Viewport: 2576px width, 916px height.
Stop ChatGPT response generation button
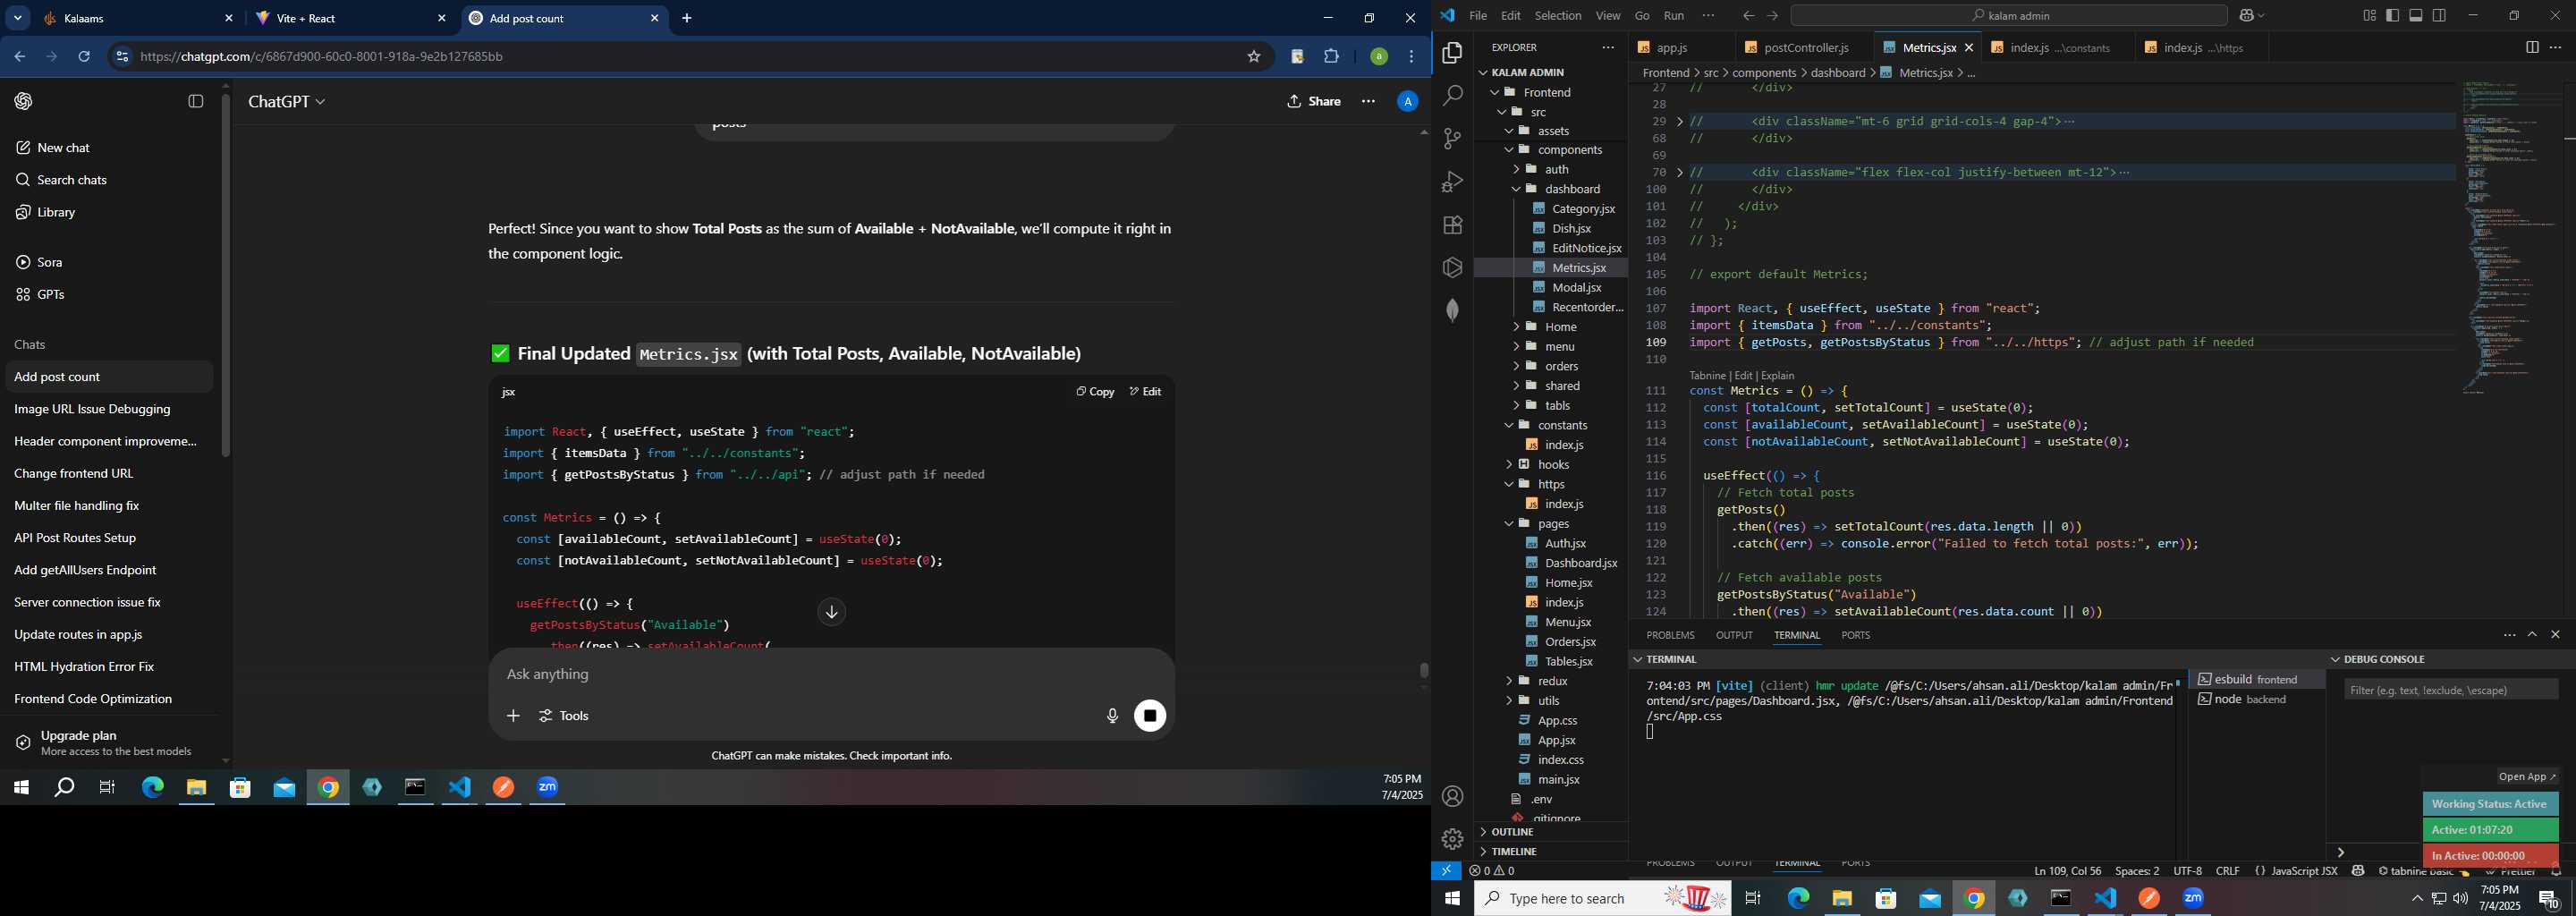tap(1150, 716)
